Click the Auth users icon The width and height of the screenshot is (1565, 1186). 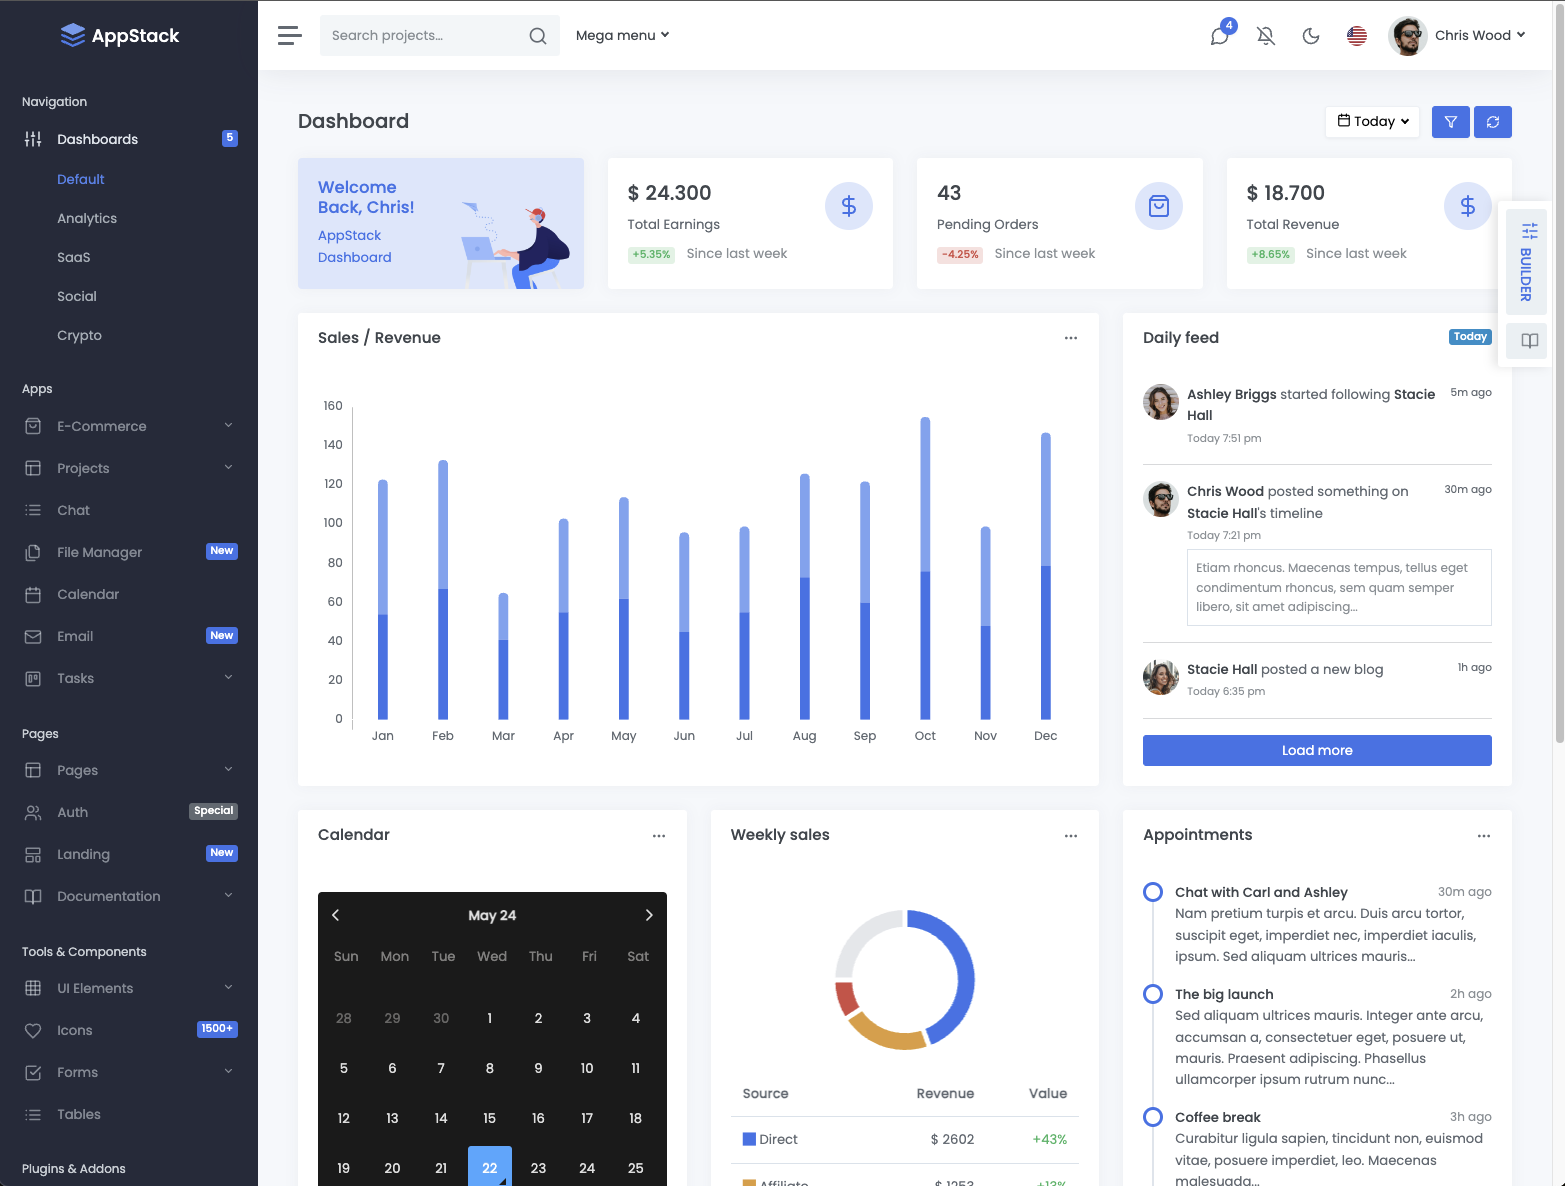click(x=33, y=812)
